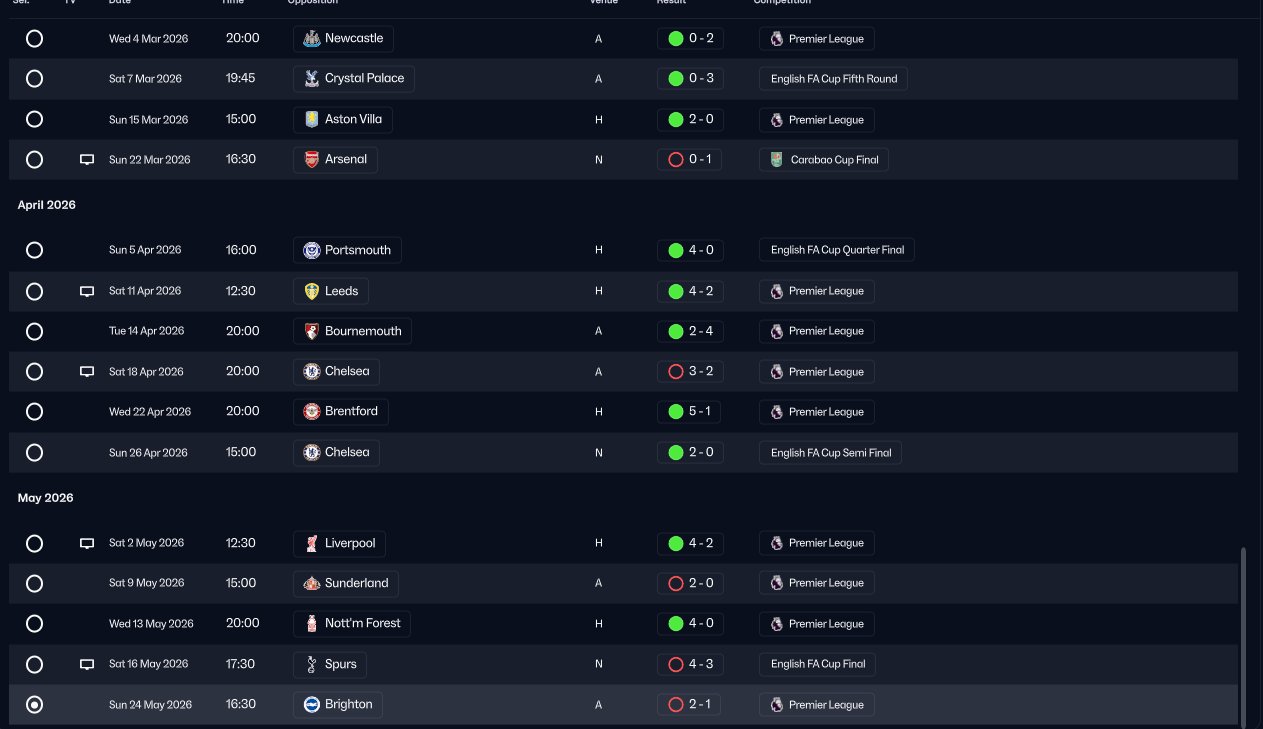The height and width of the screenshot is (729, 1263).
Task: Click the Crystal Palace club badge
Action: 311,79
